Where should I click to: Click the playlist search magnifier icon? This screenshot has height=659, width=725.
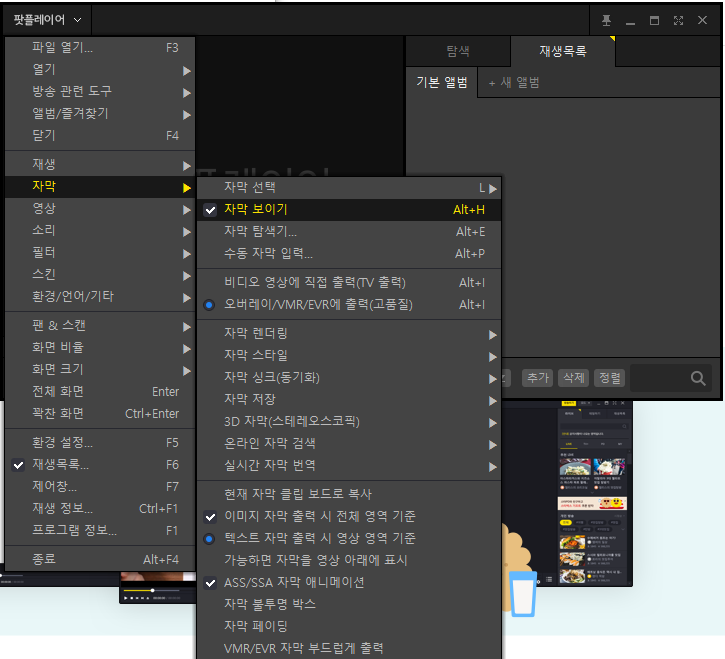[x=698, y=378]
